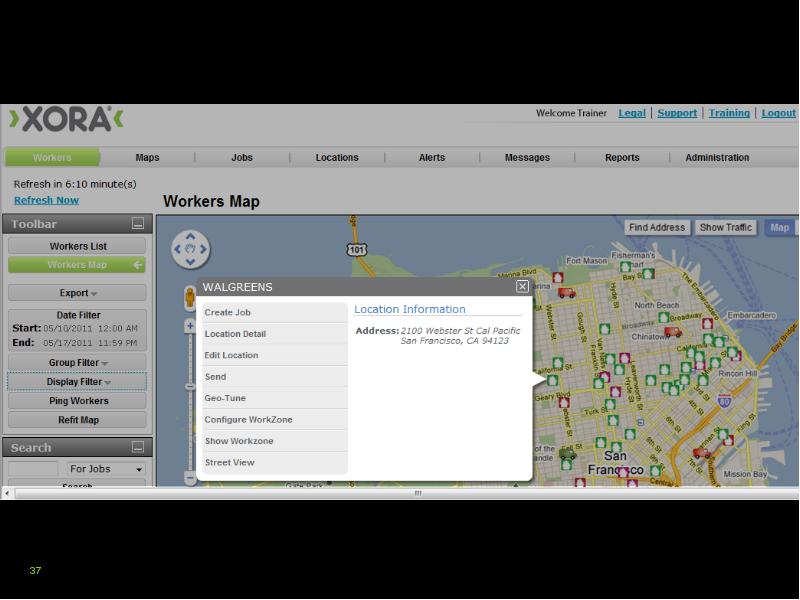Image resolution: width=800 pixels, height=600 pixels.
Task: Toggle the Show Traffic button
Action: tap(726, 228)
